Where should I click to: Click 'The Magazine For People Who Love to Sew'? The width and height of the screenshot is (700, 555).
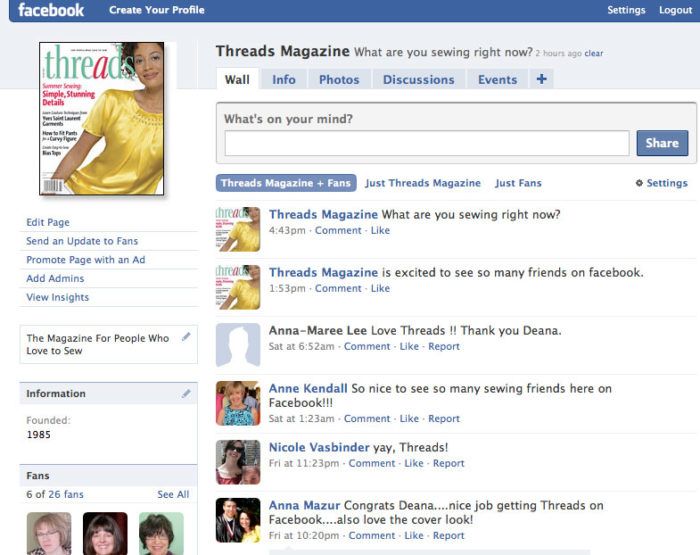(98, 344)
